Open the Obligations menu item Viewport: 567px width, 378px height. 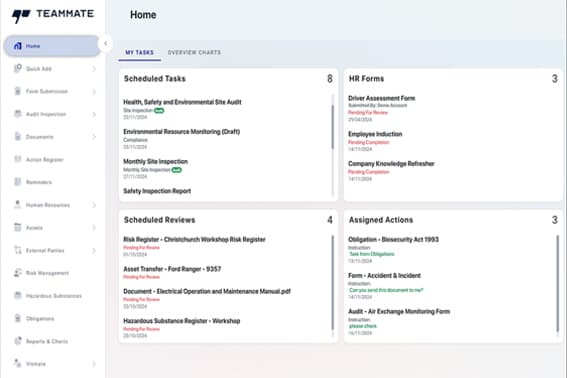(x=52, y=319)
